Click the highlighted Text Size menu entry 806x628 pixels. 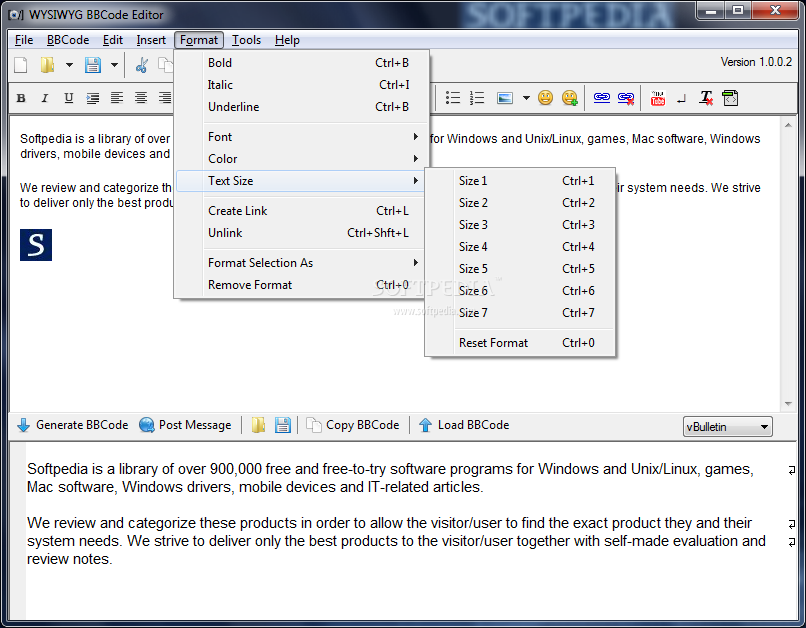tap(300, 181)
